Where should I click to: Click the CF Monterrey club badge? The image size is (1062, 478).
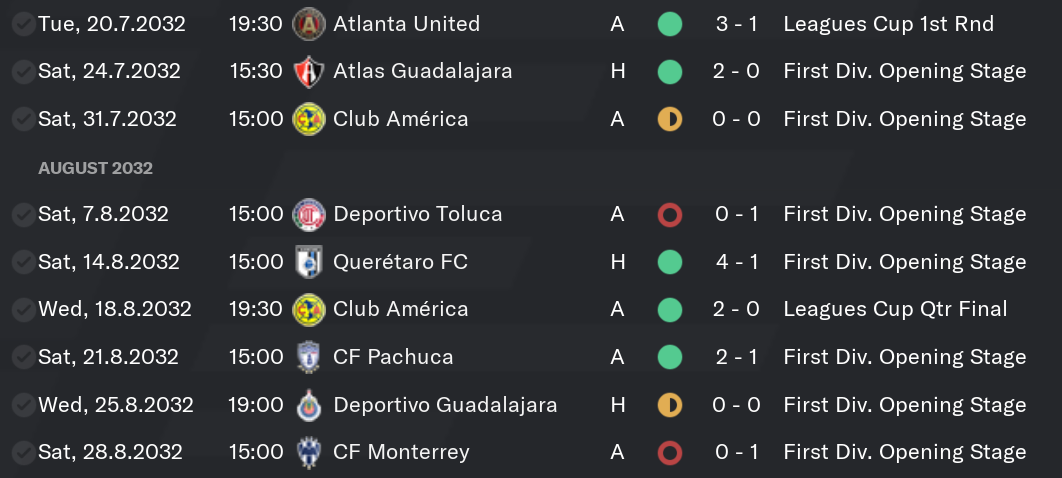[308, 452]
